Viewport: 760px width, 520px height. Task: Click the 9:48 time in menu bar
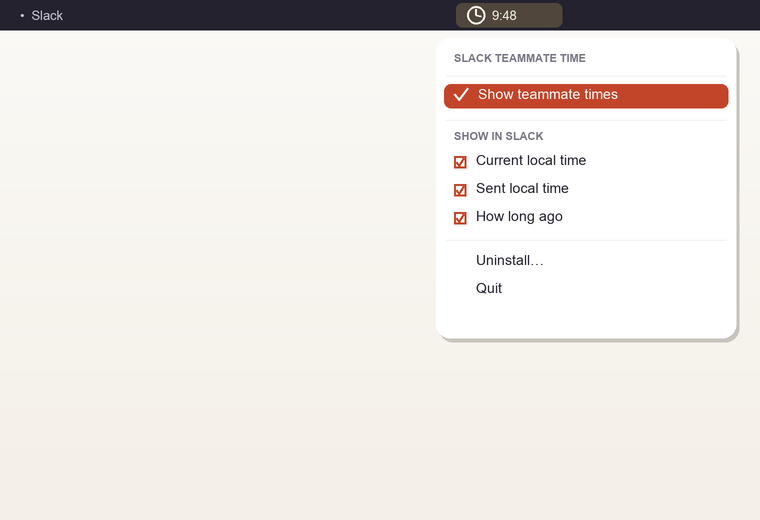coord(504,16)
